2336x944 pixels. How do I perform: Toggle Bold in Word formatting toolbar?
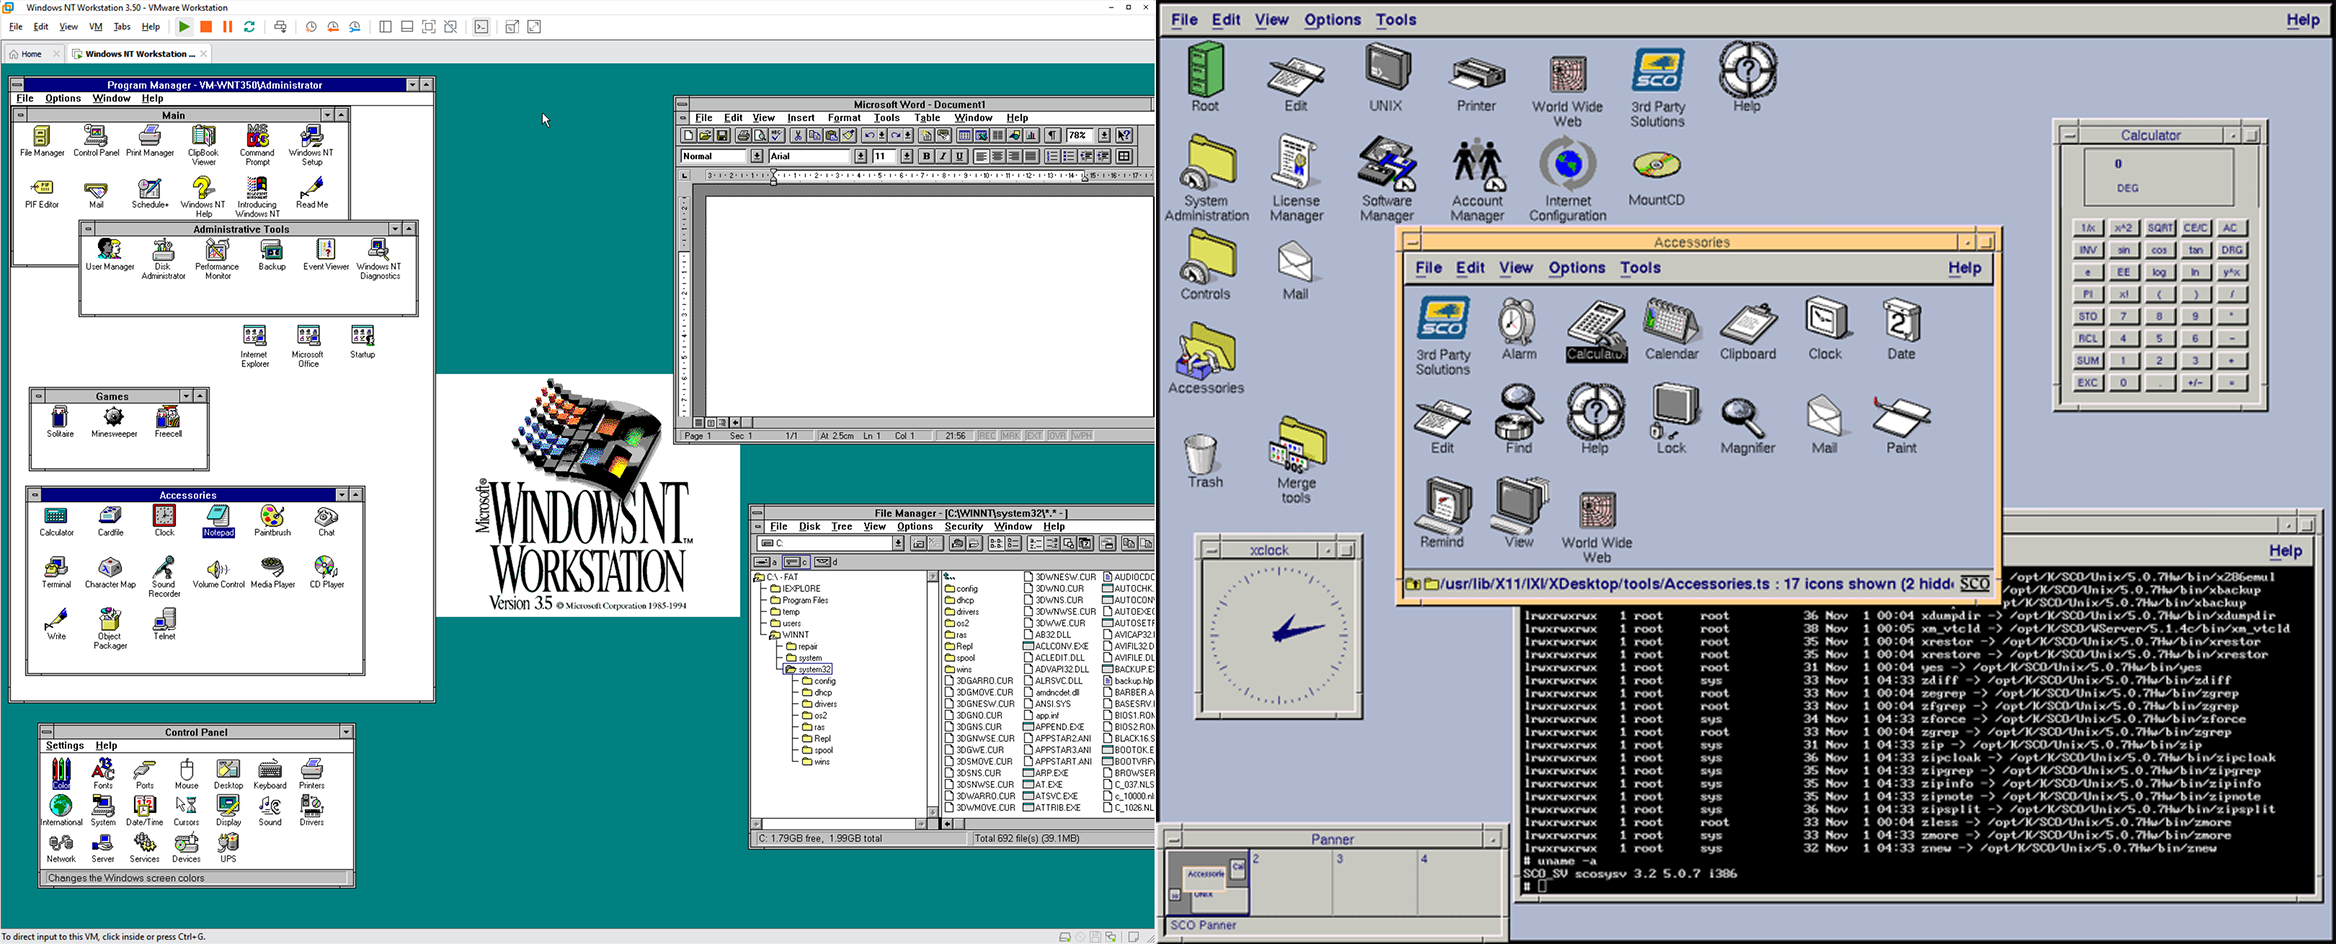[926, 156]
